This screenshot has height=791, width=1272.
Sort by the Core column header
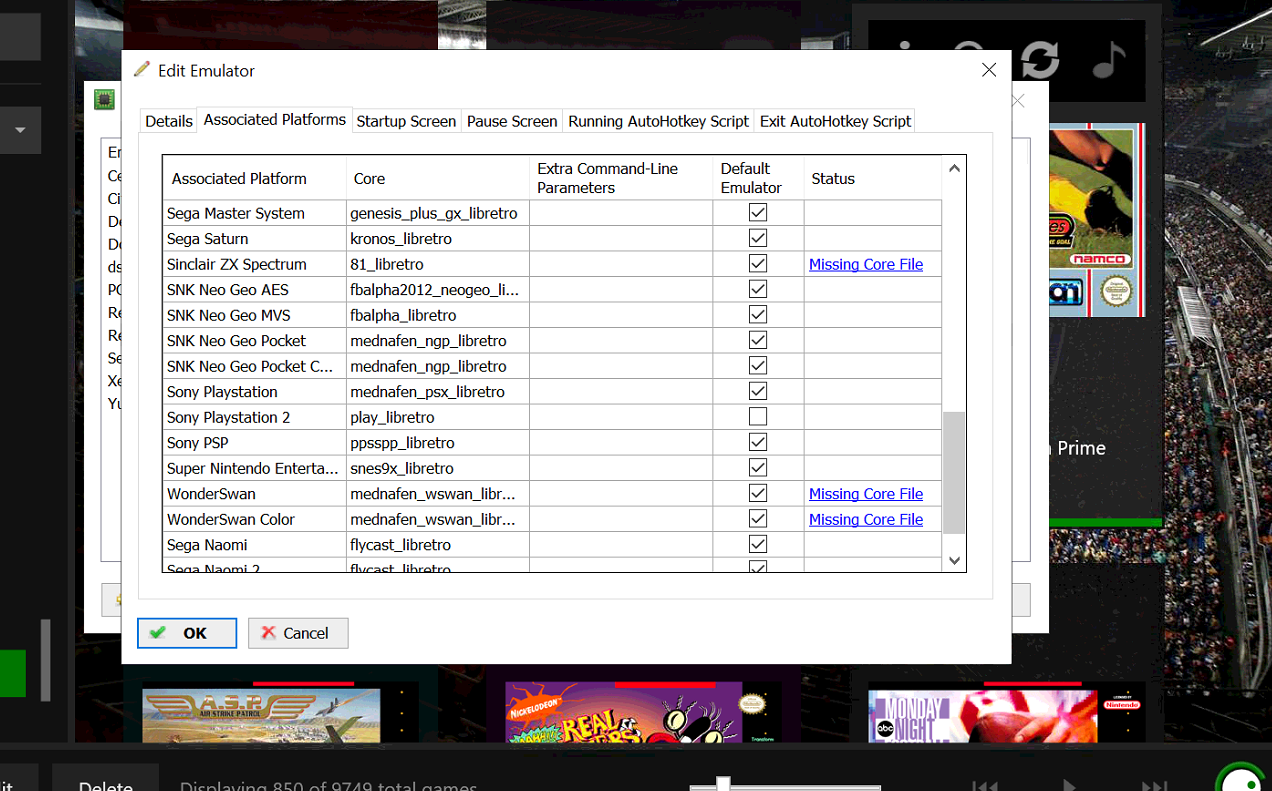[x=438, y=178]
